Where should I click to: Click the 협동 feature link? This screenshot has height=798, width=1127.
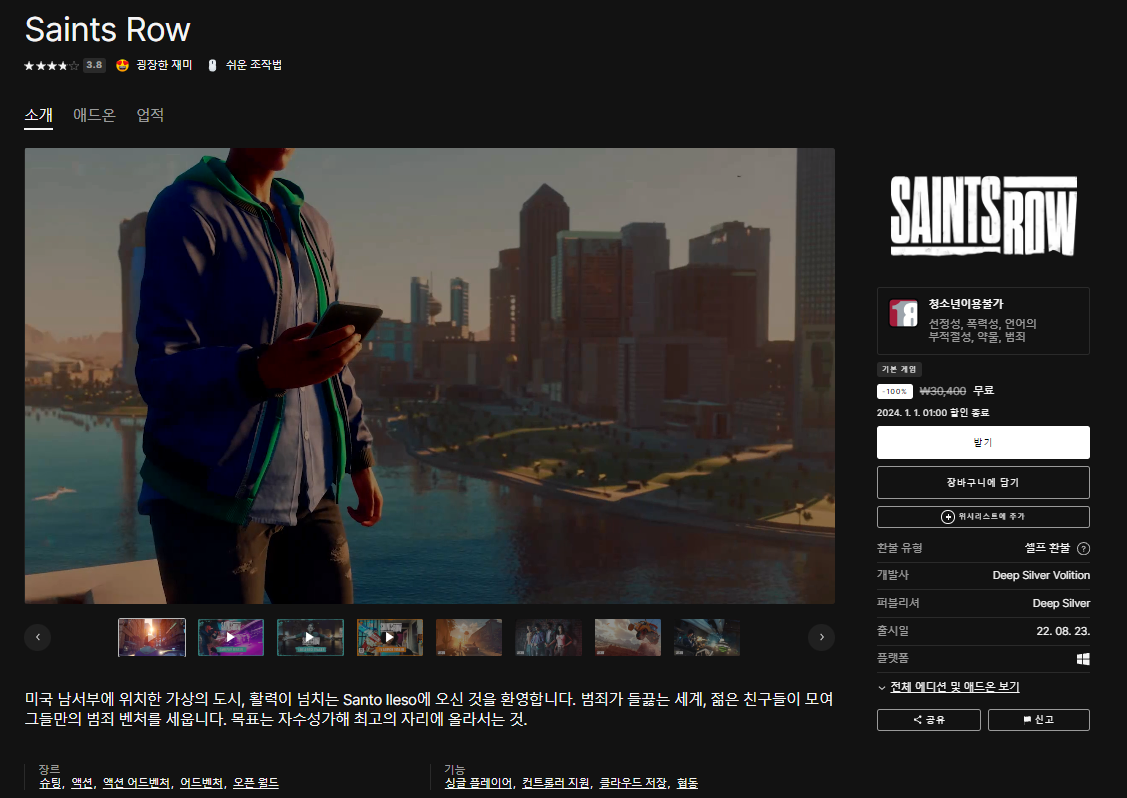pos(687,783)
